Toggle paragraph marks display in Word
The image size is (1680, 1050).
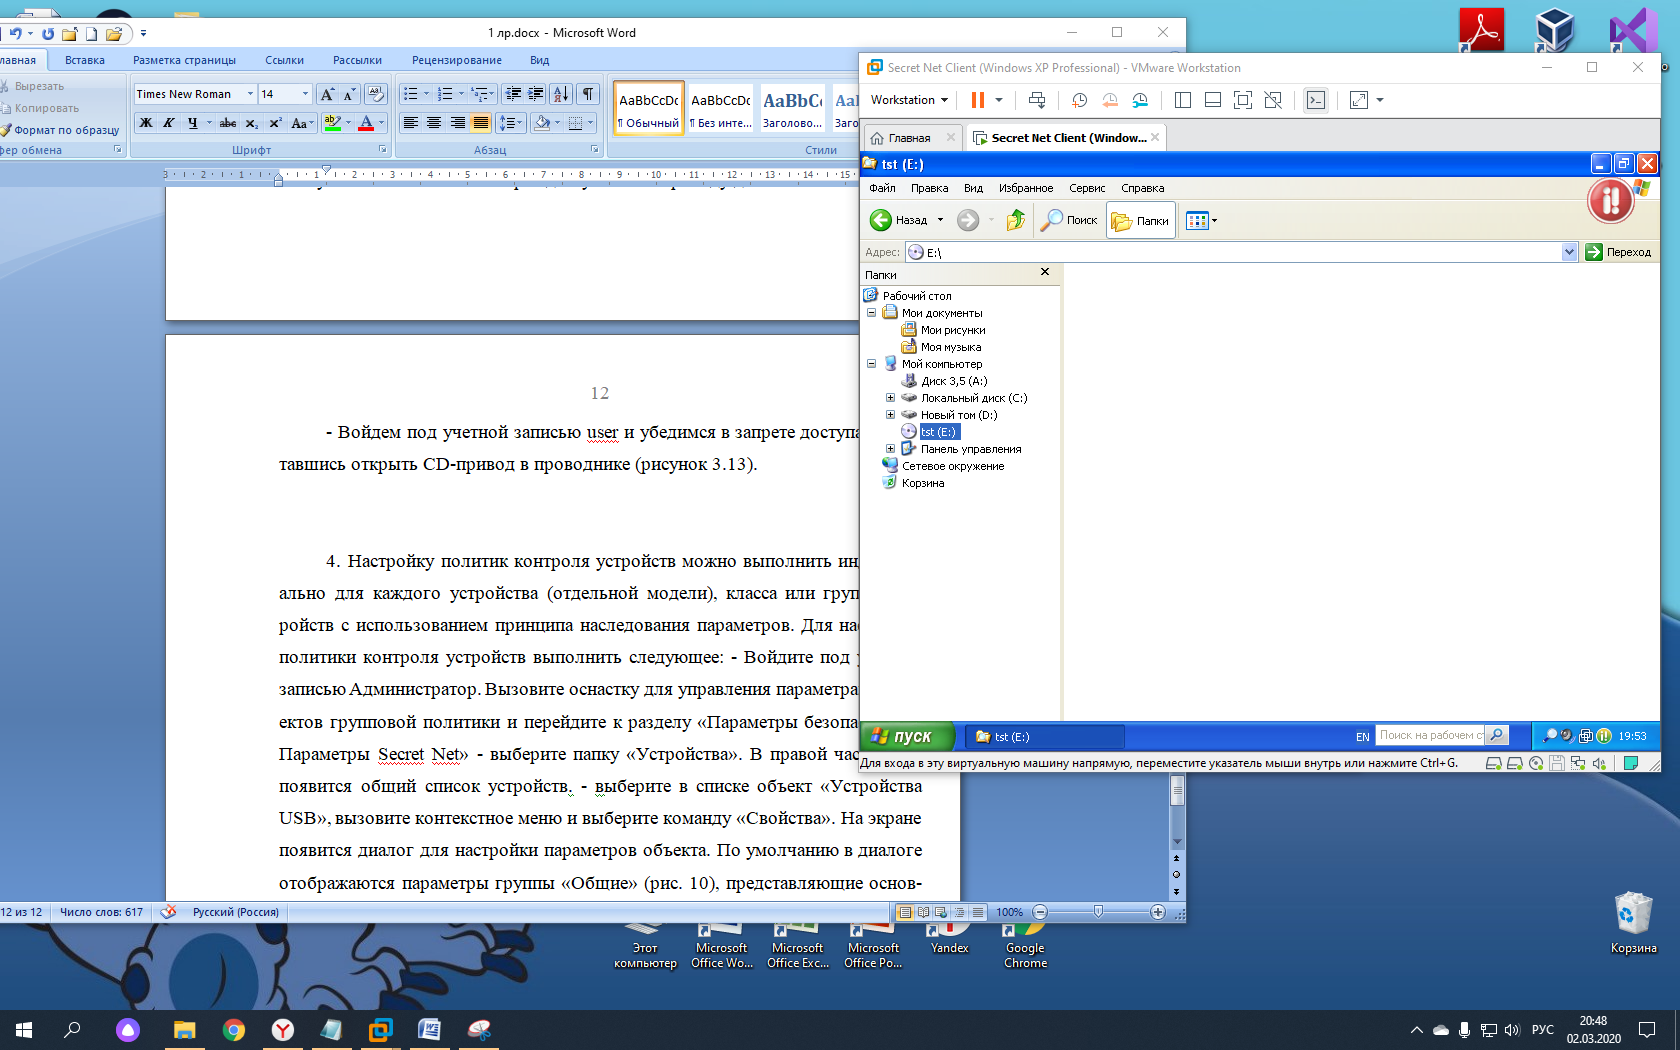[588, 94]
